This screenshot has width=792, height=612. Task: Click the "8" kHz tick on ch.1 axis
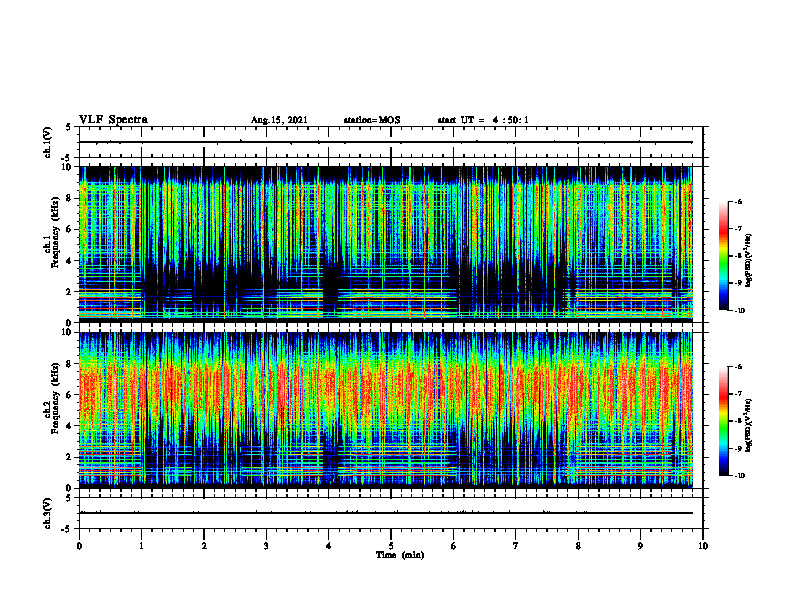click(71, 198)
